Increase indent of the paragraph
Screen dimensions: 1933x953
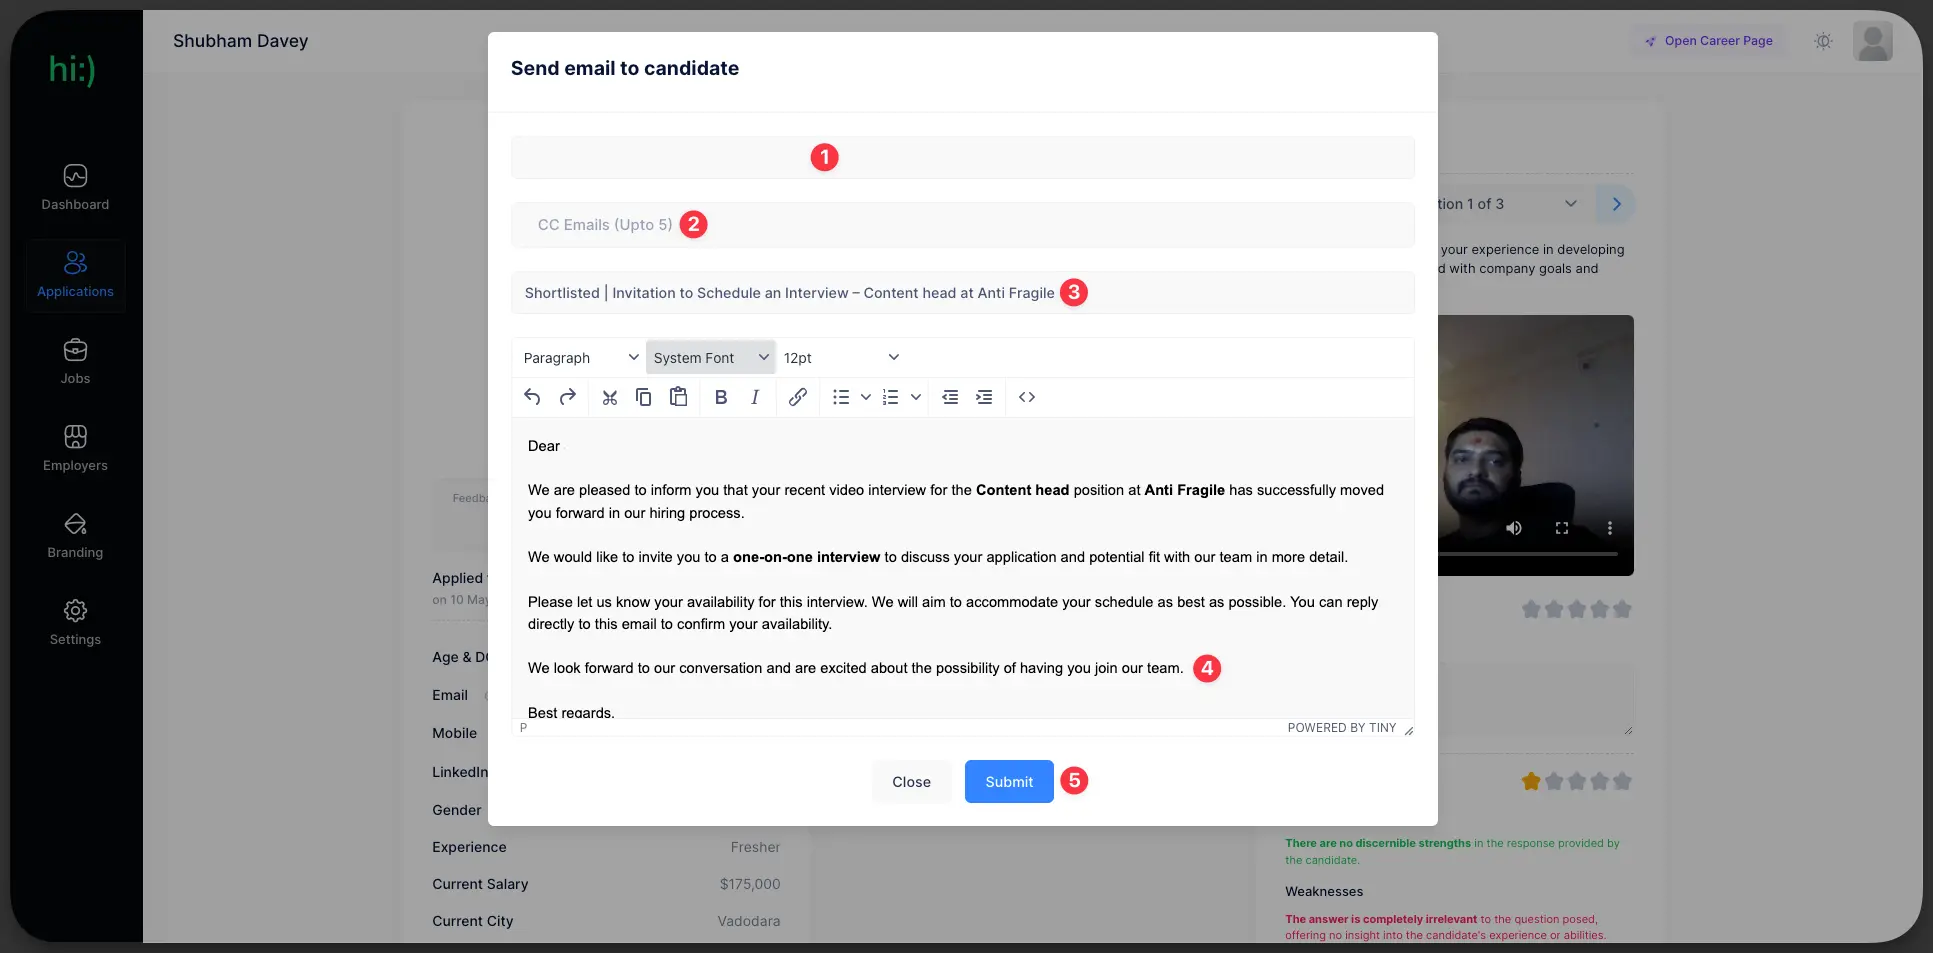[x=984, y=397]
